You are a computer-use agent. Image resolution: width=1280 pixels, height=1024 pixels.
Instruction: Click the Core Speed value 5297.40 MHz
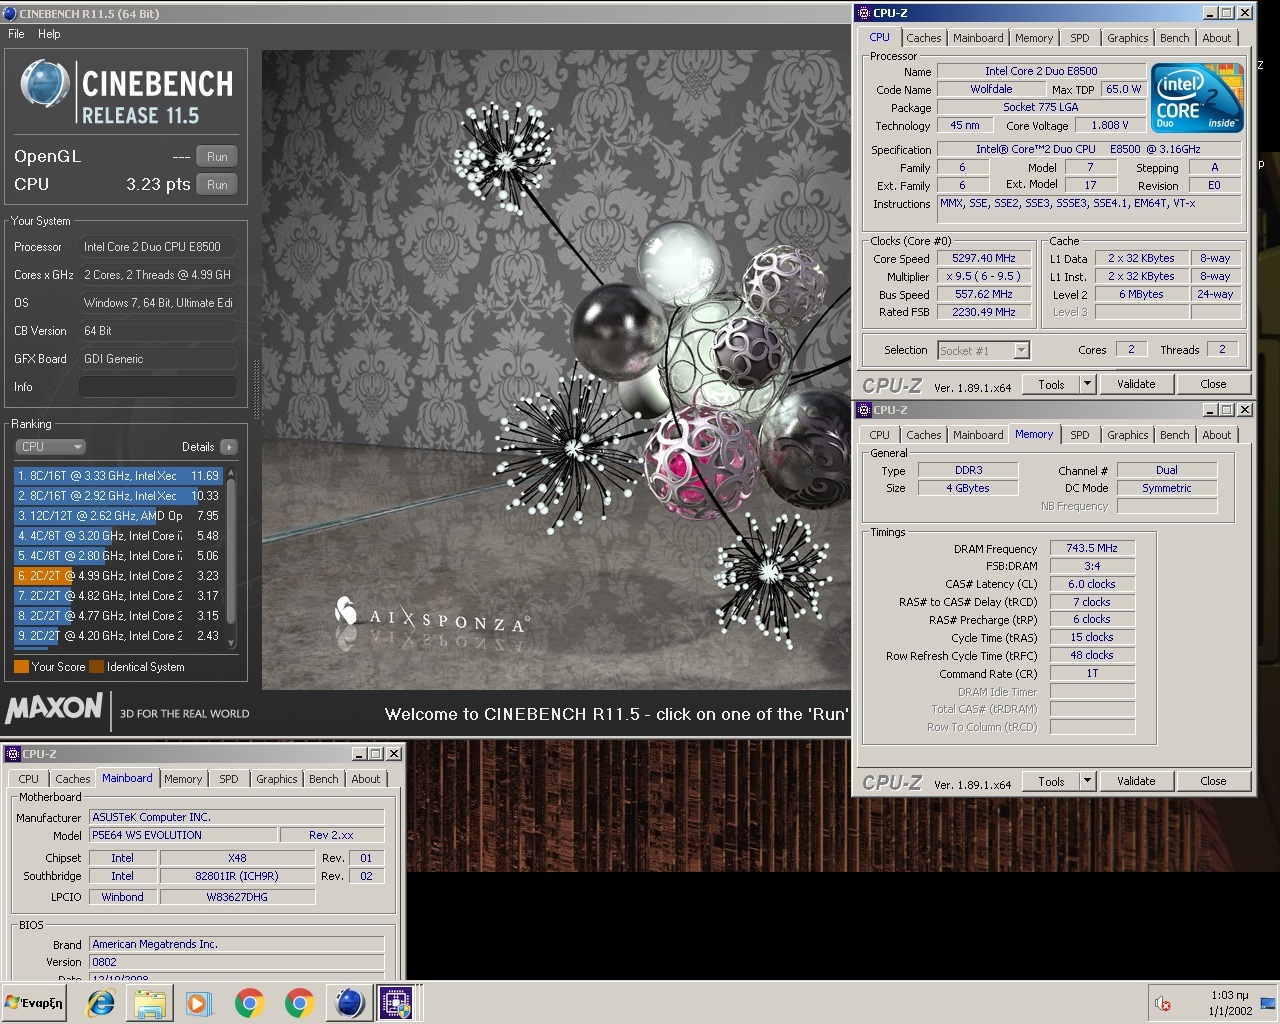click(983, 258)
